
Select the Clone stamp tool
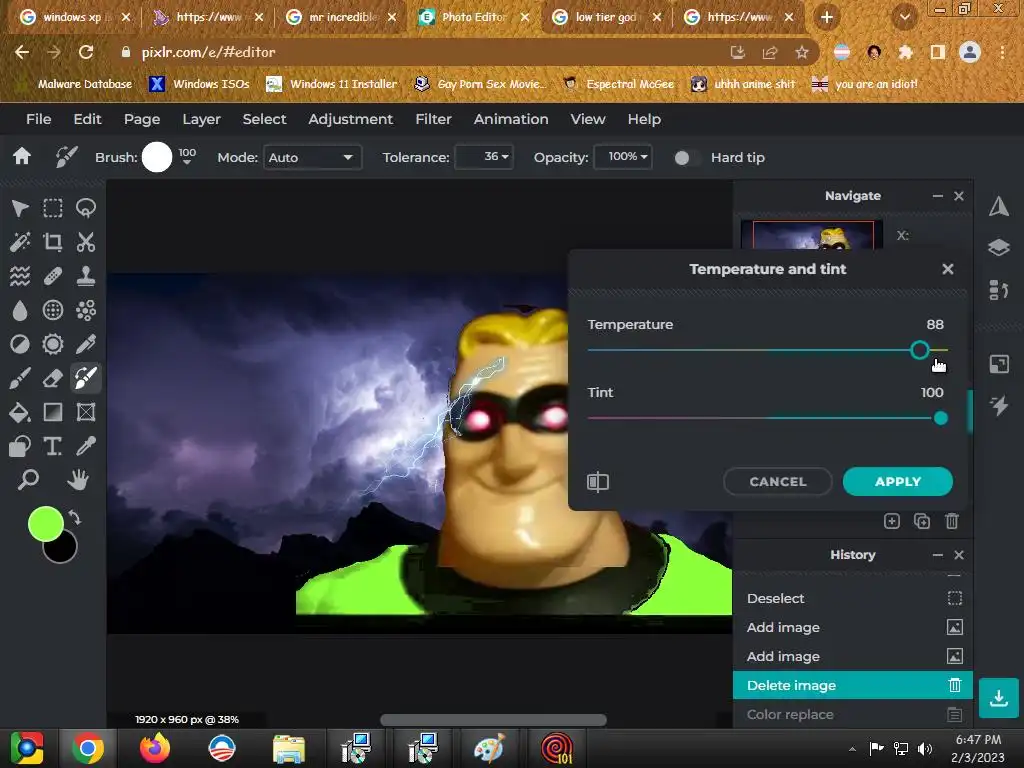[x=86, y=276]
